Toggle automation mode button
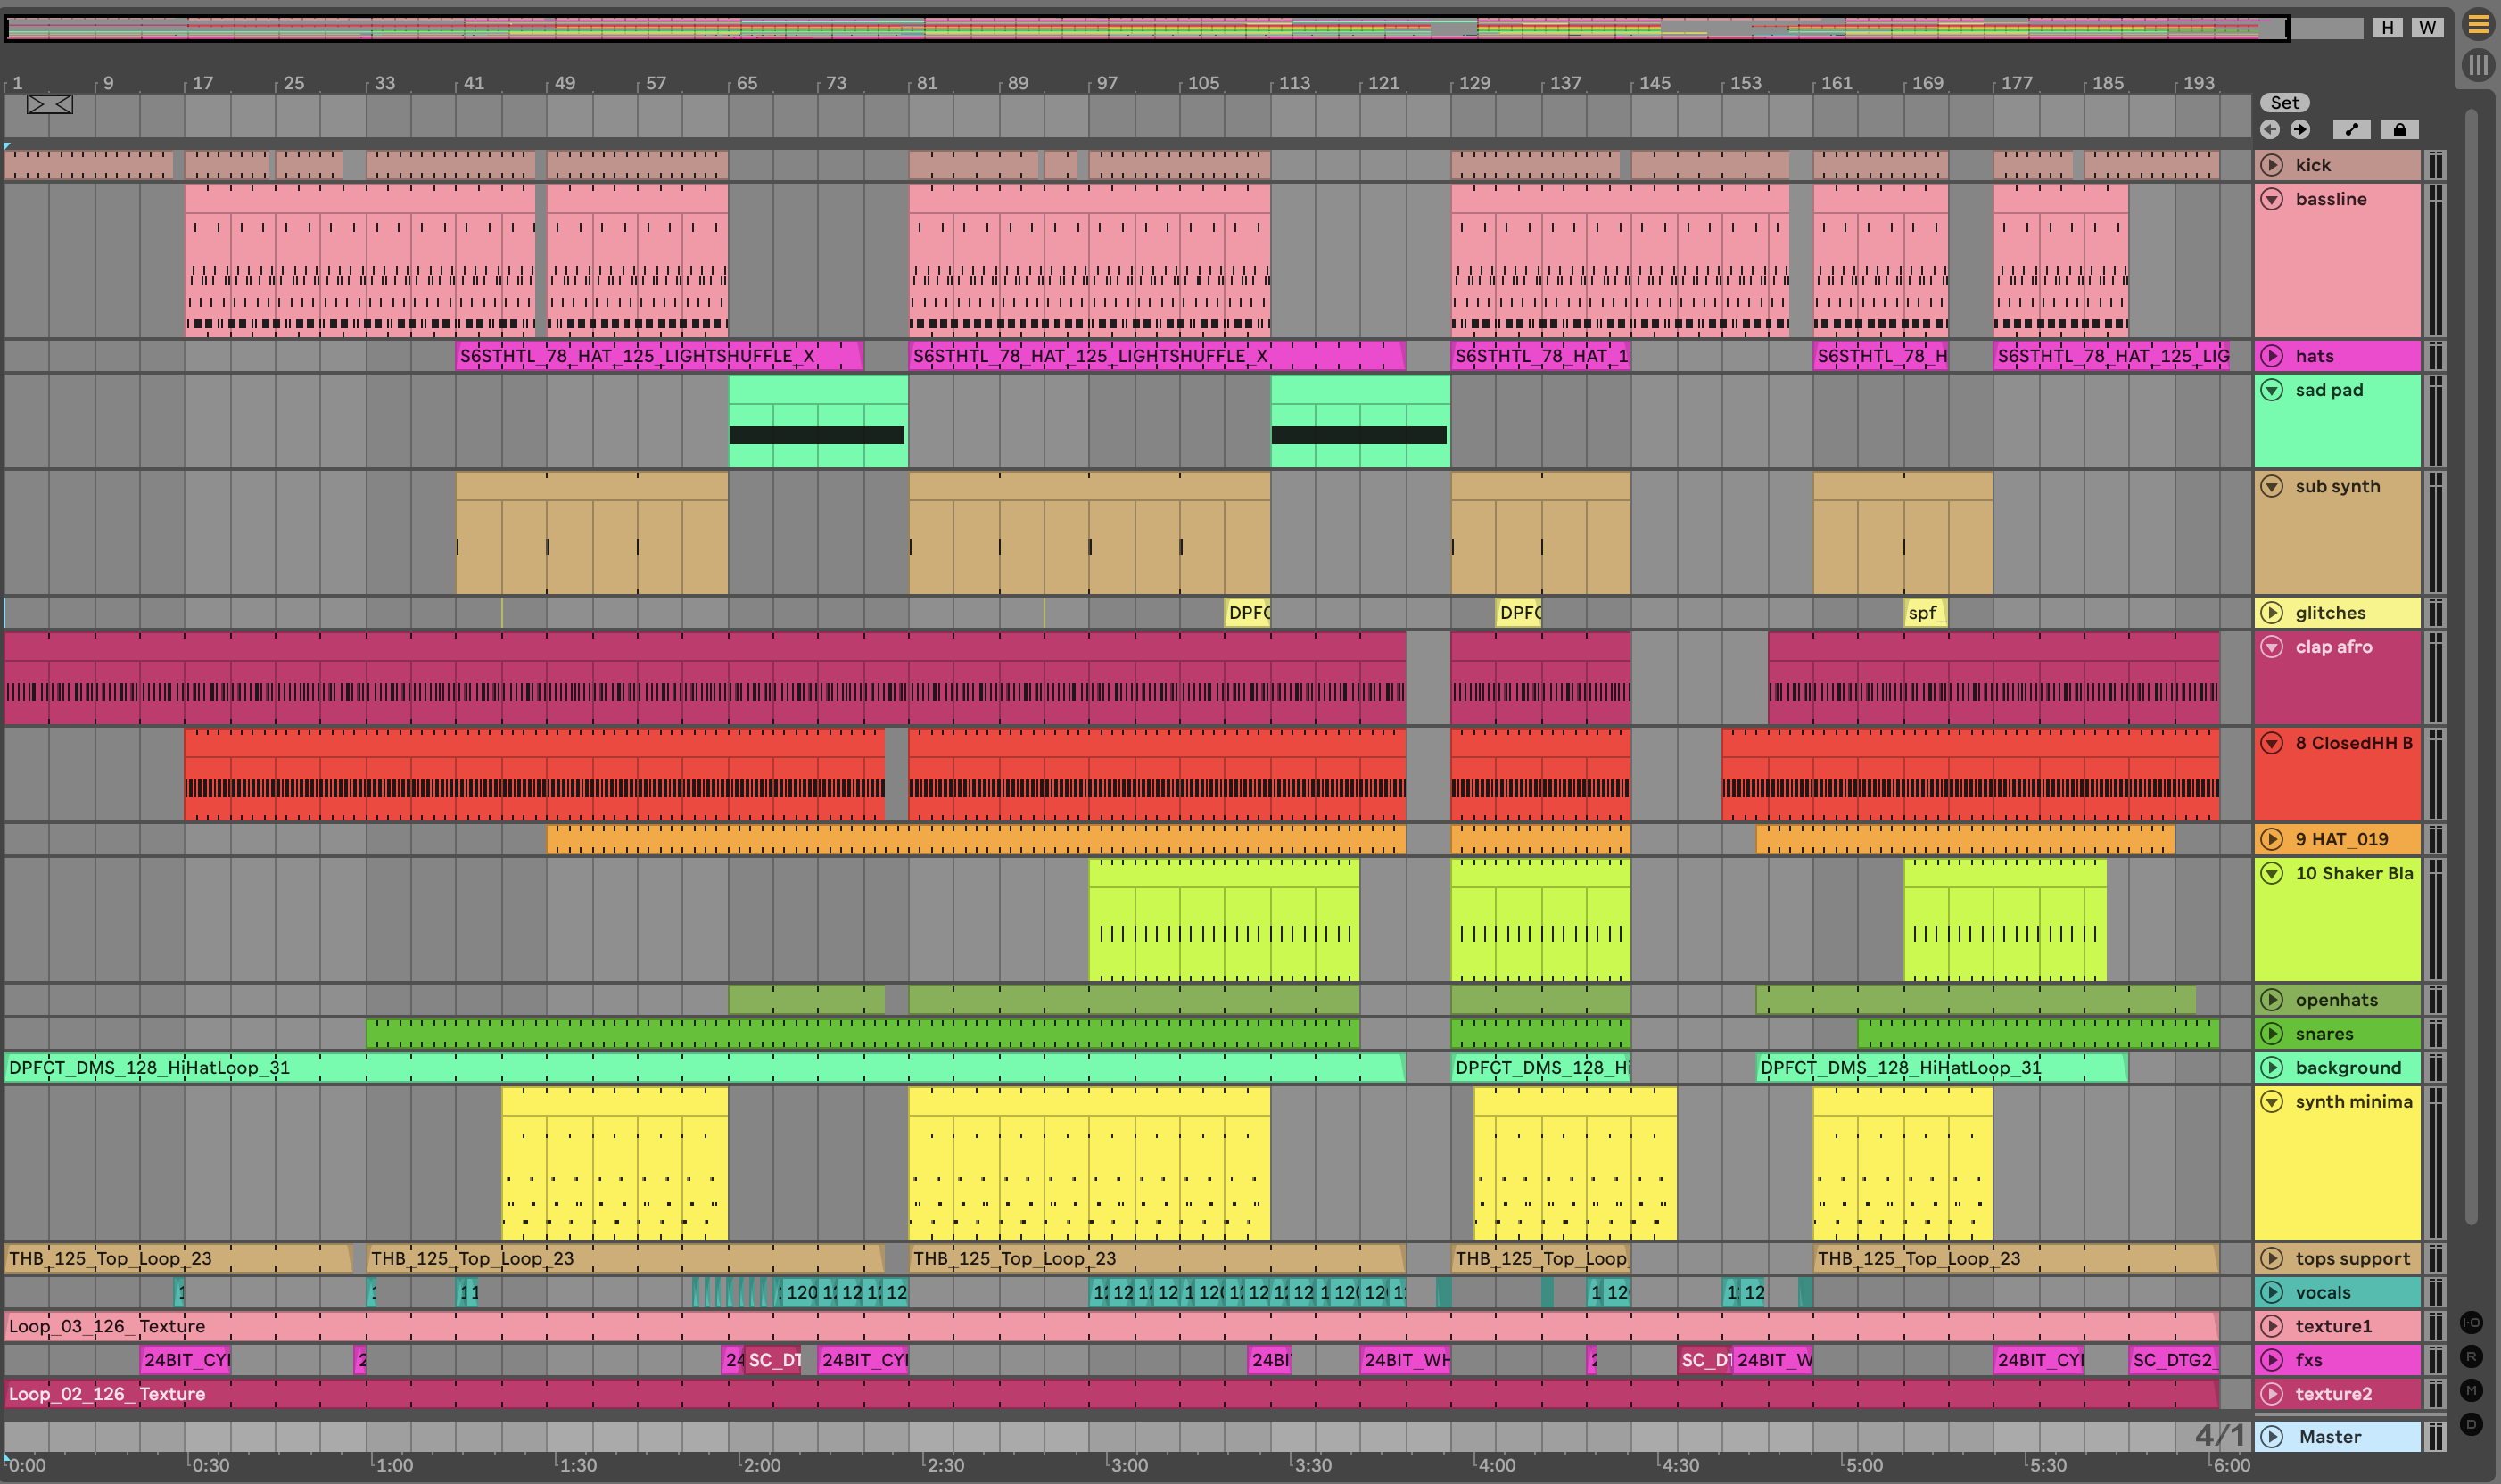The image size is (2501, 1484). point(2351,129)
